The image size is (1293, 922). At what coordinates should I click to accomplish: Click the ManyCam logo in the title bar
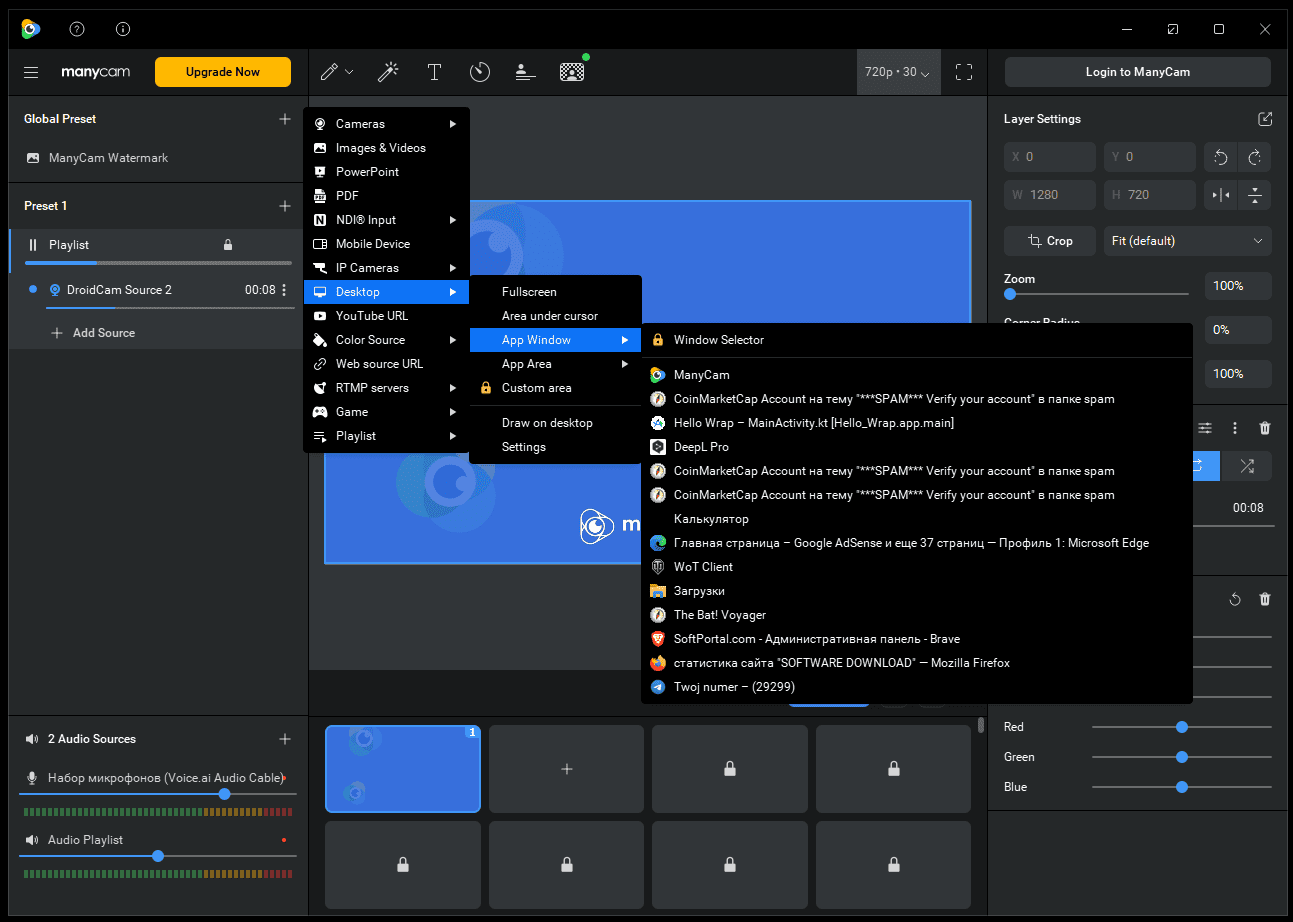pyautogui.click(x=31, y=29)
